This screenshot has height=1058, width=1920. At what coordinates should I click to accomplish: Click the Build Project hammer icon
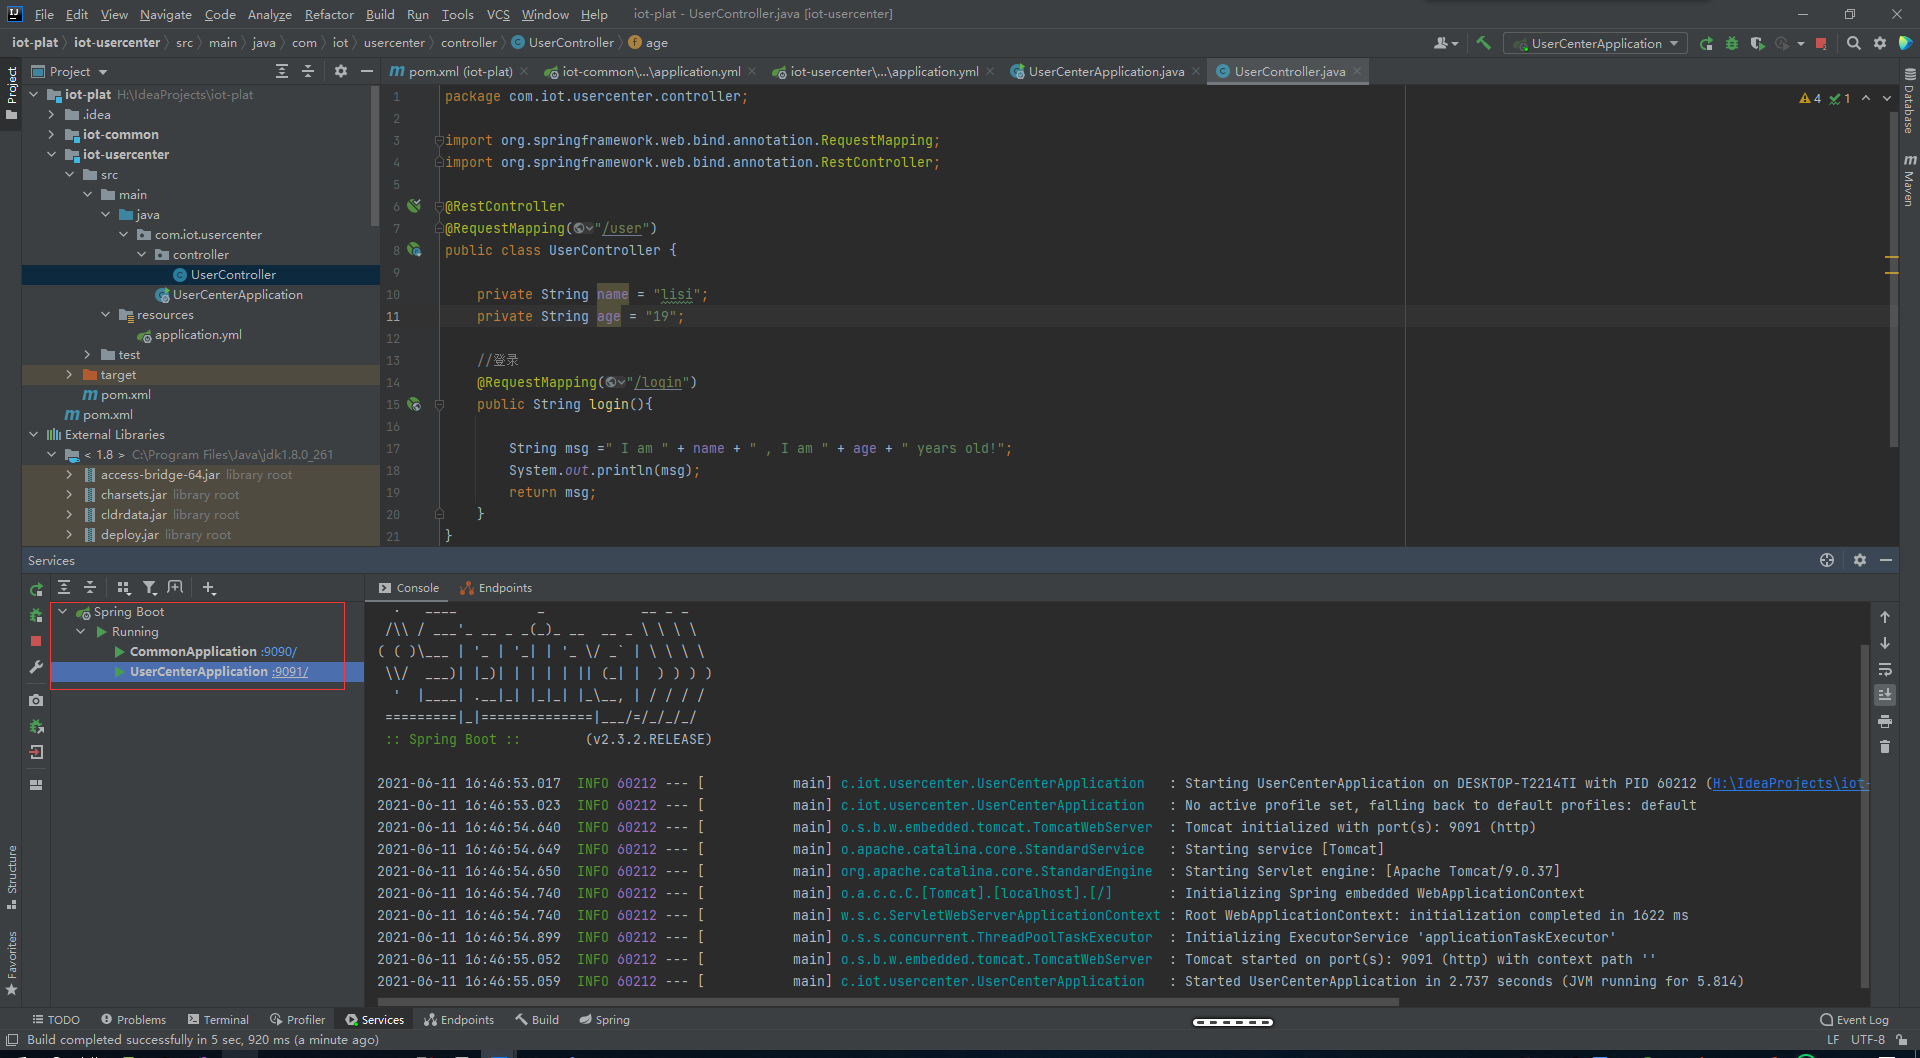point(1483,43)
